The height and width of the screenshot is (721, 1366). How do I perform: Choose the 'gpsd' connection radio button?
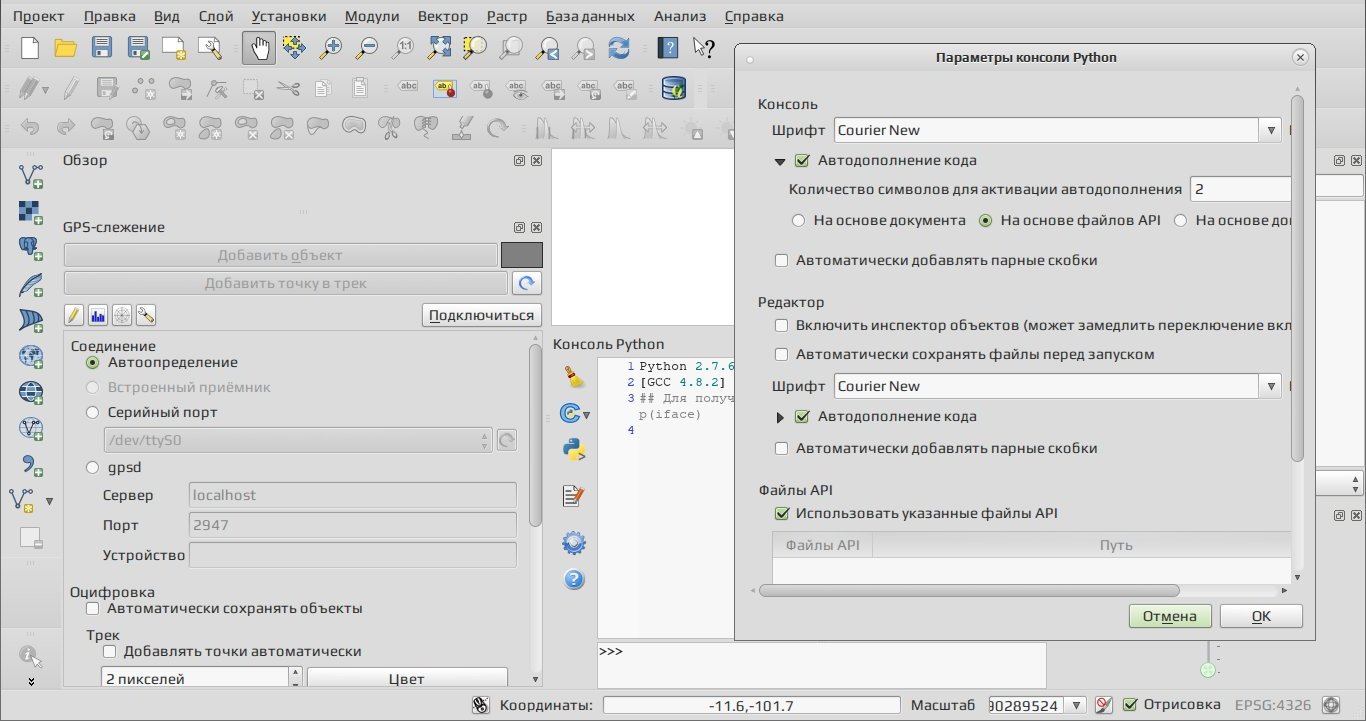coord(93,467)
